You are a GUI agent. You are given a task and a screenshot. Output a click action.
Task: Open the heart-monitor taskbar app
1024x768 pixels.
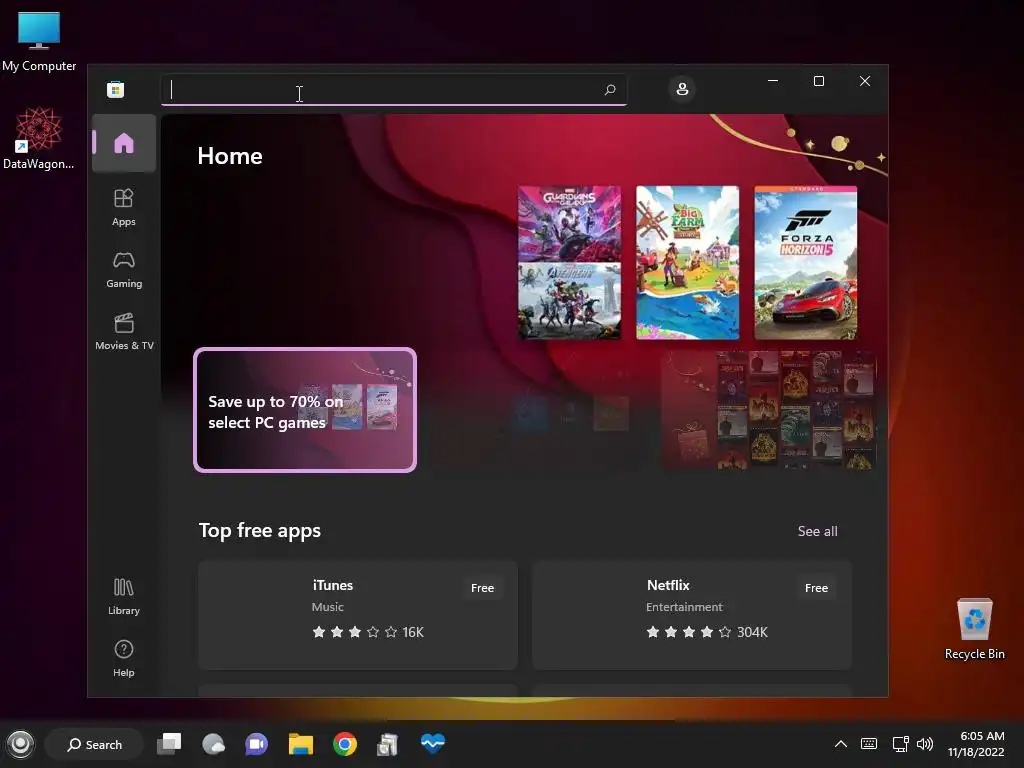pyautogui.click(x=432, y=744)
